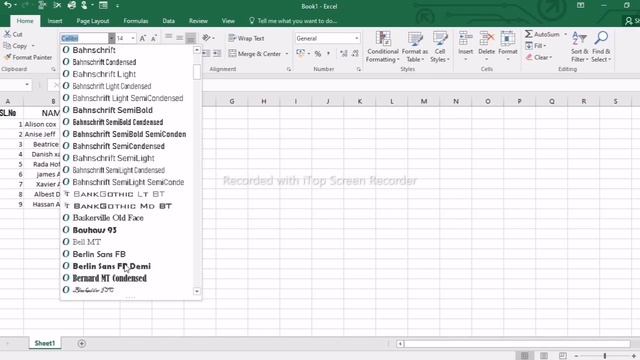
Task: Open Number dialog launcher
Action: coord(358,69)
